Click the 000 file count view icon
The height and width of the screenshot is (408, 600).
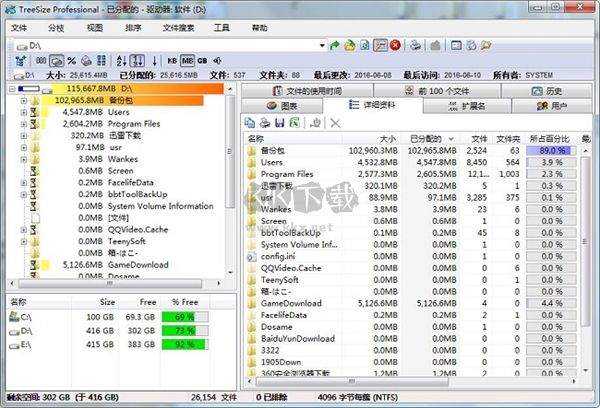point(41,60)
